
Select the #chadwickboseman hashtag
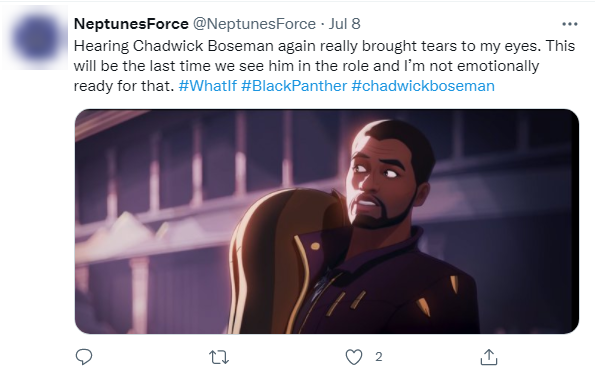pyautogui.click(x=423, y=86)
